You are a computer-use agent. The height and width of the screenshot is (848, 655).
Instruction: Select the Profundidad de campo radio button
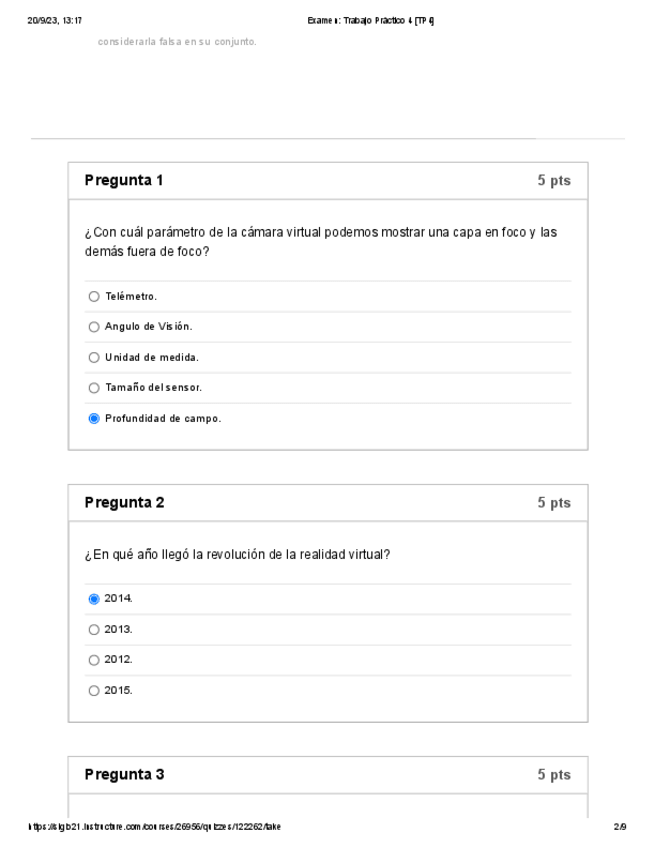pyautogui.click(x=94, y=418)
